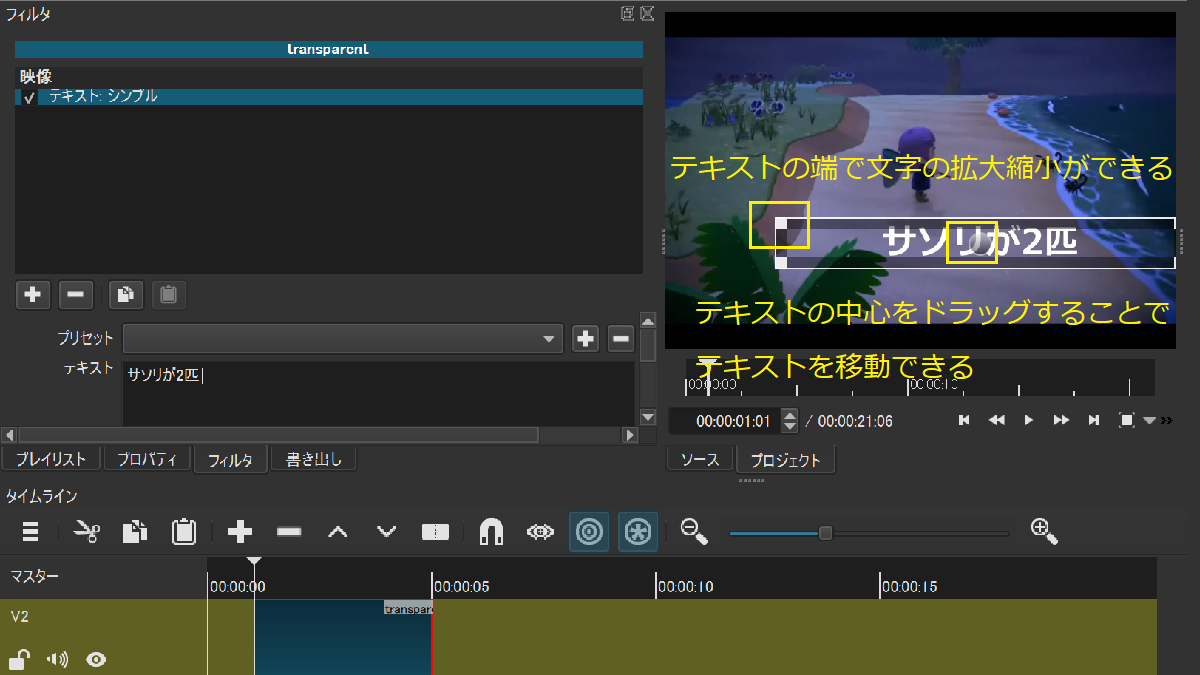Image resolution: width=1200 pixels, height=675 pixels.
Task: Ripple delete with the minus icon
Action: point(289,532)
